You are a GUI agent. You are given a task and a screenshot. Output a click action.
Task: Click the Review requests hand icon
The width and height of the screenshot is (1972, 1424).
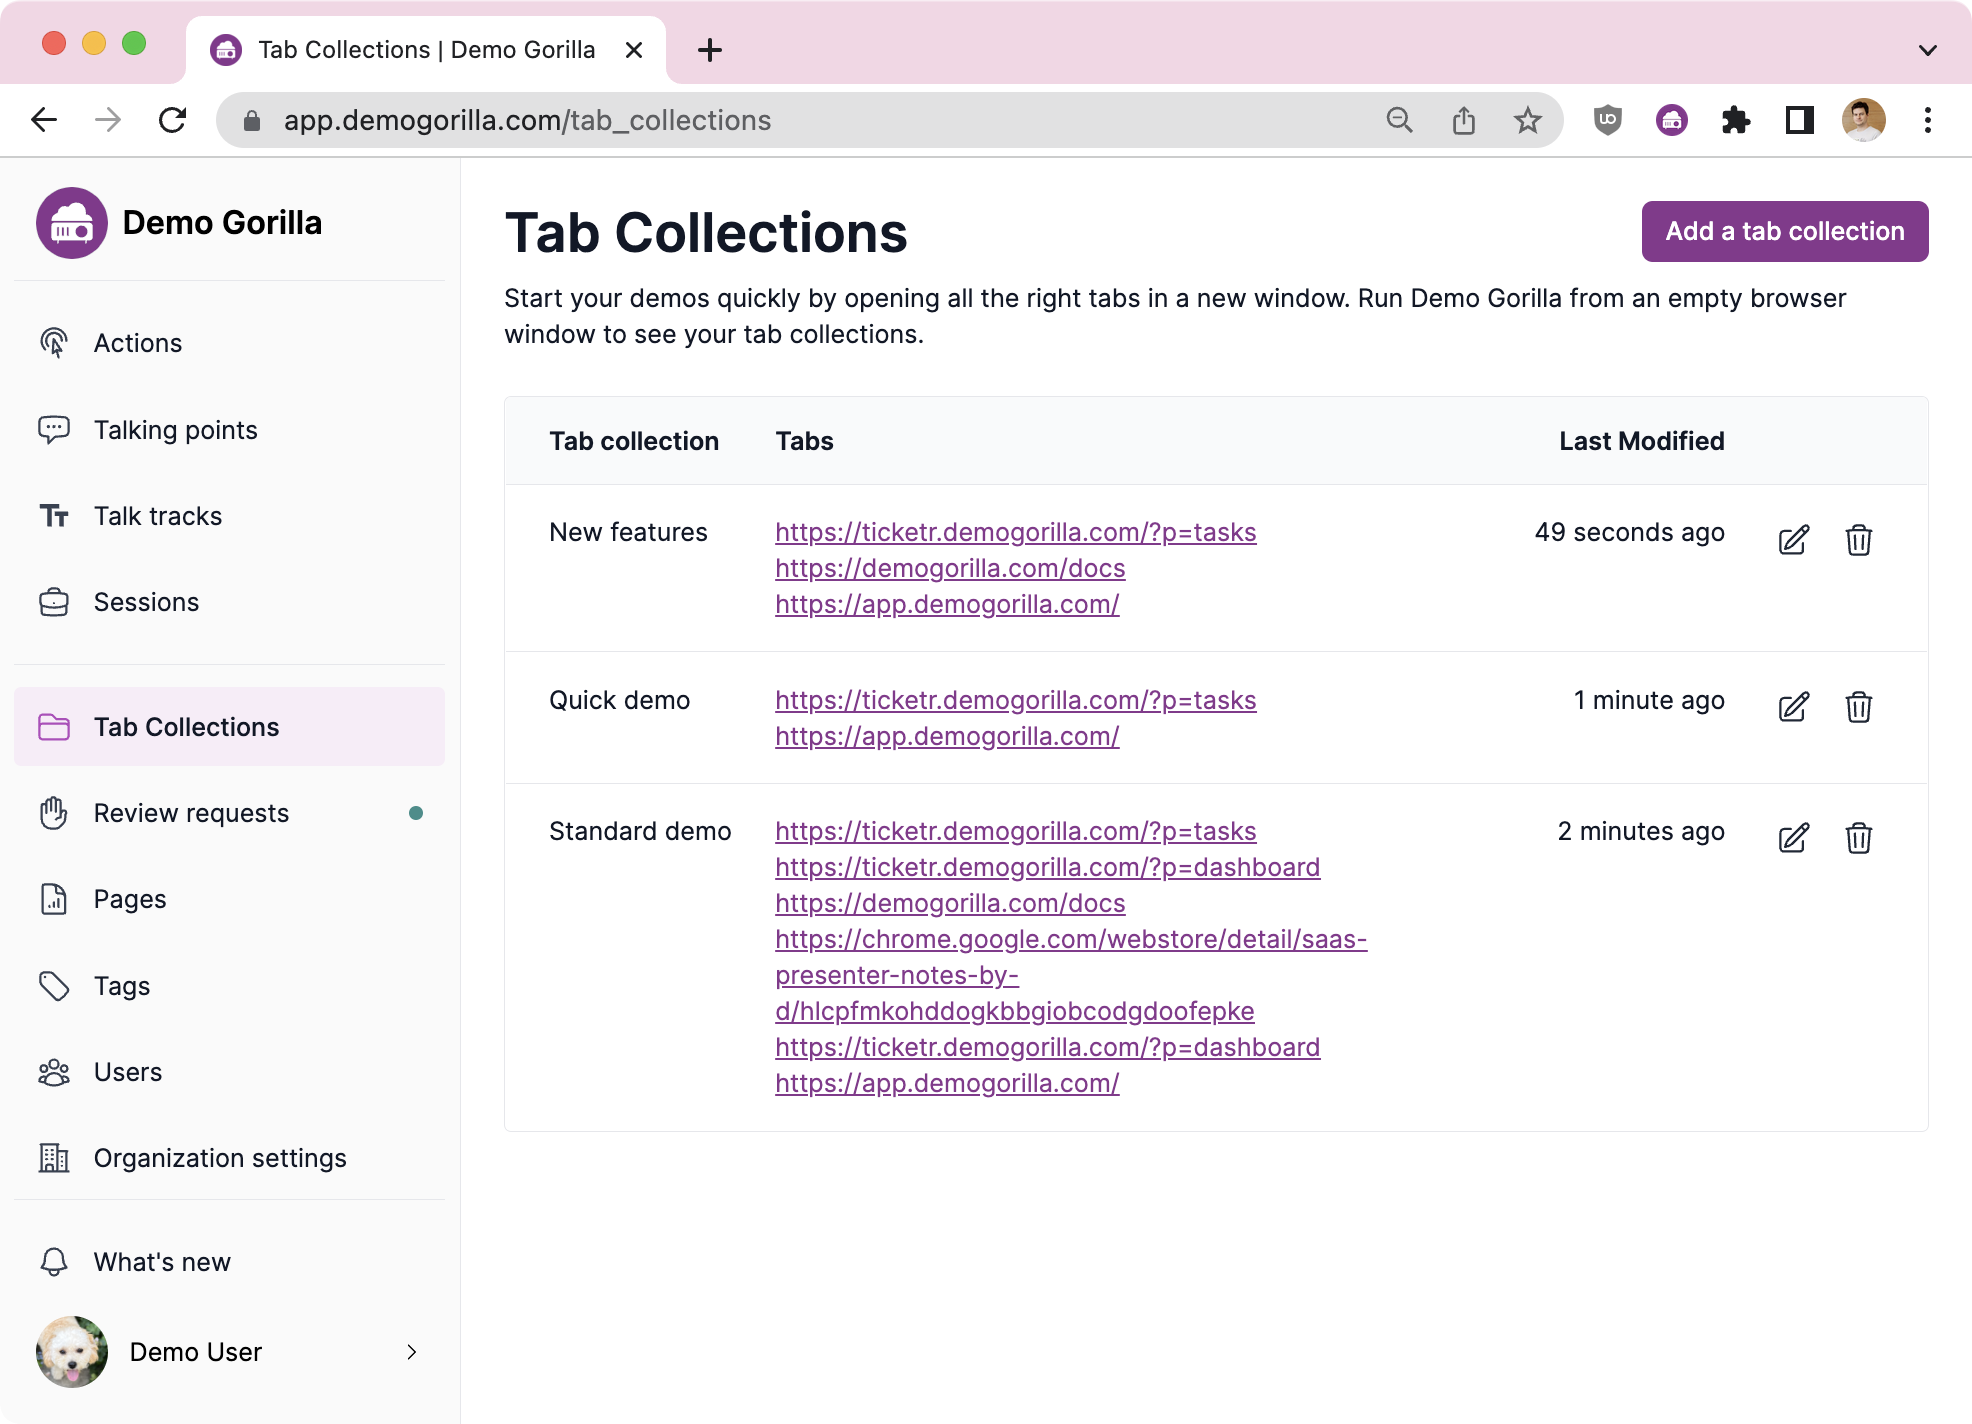pyautogui.click(x=53, y=813)
